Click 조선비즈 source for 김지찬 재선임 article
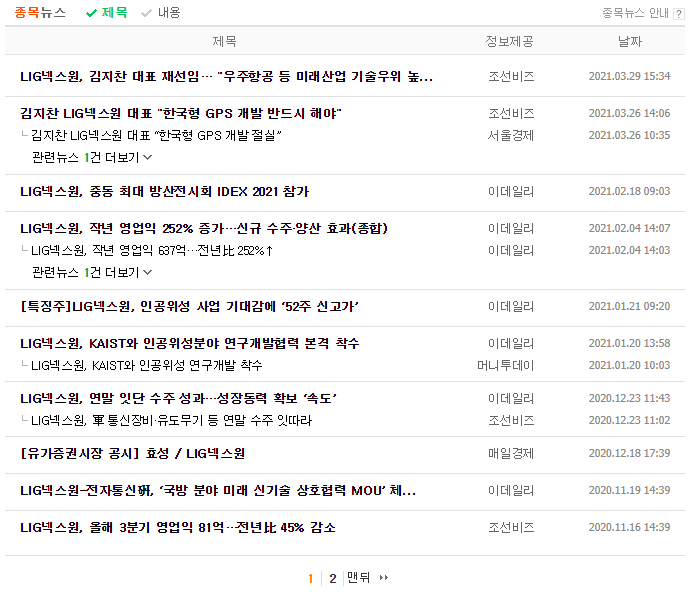 (511, 76)
